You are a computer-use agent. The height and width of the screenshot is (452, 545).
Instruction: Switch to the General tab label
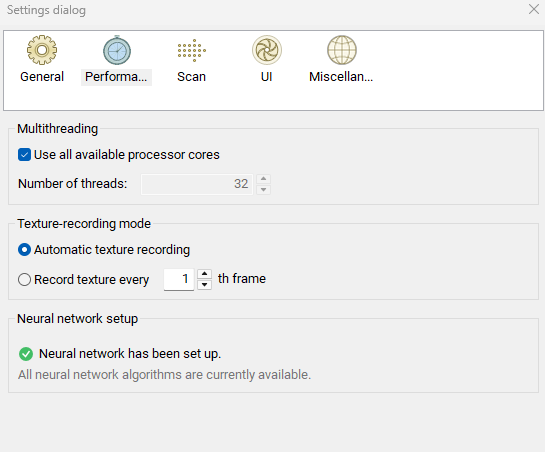pyautogui.click(x=42, y=76)
